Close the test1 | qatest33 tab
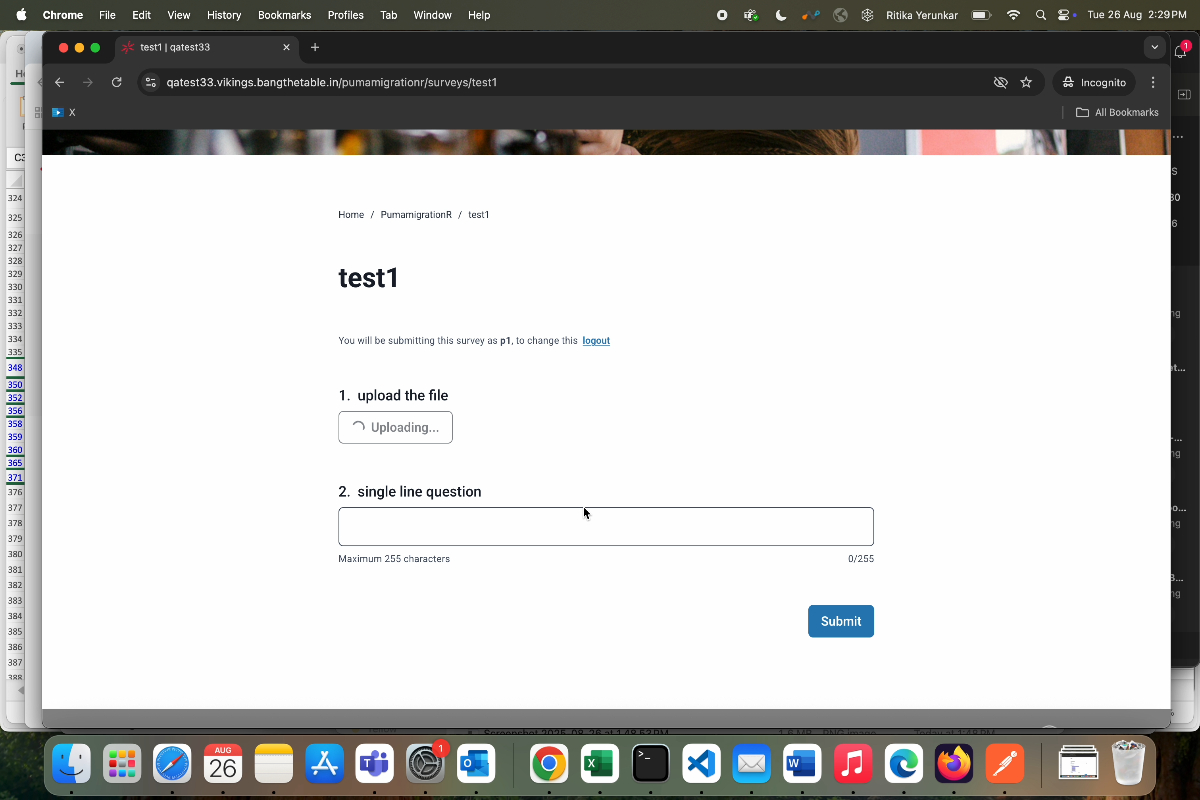 pos(287,47)
